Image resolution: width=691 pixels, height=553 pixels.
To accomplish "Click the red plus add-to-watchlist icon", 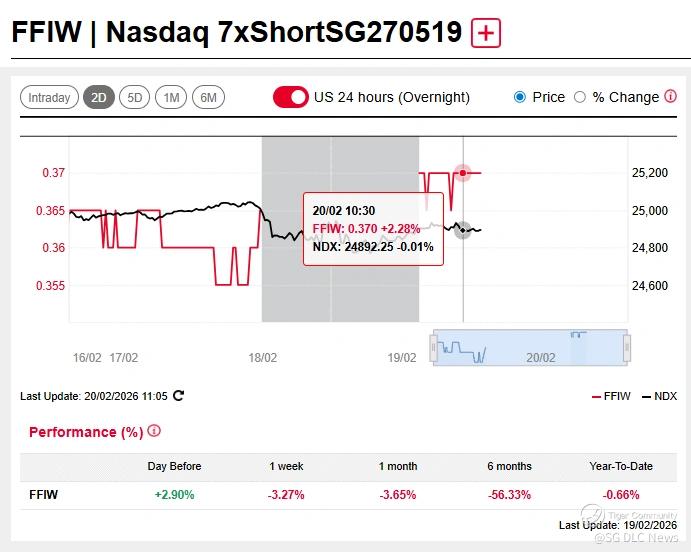I will click(486, 32).
